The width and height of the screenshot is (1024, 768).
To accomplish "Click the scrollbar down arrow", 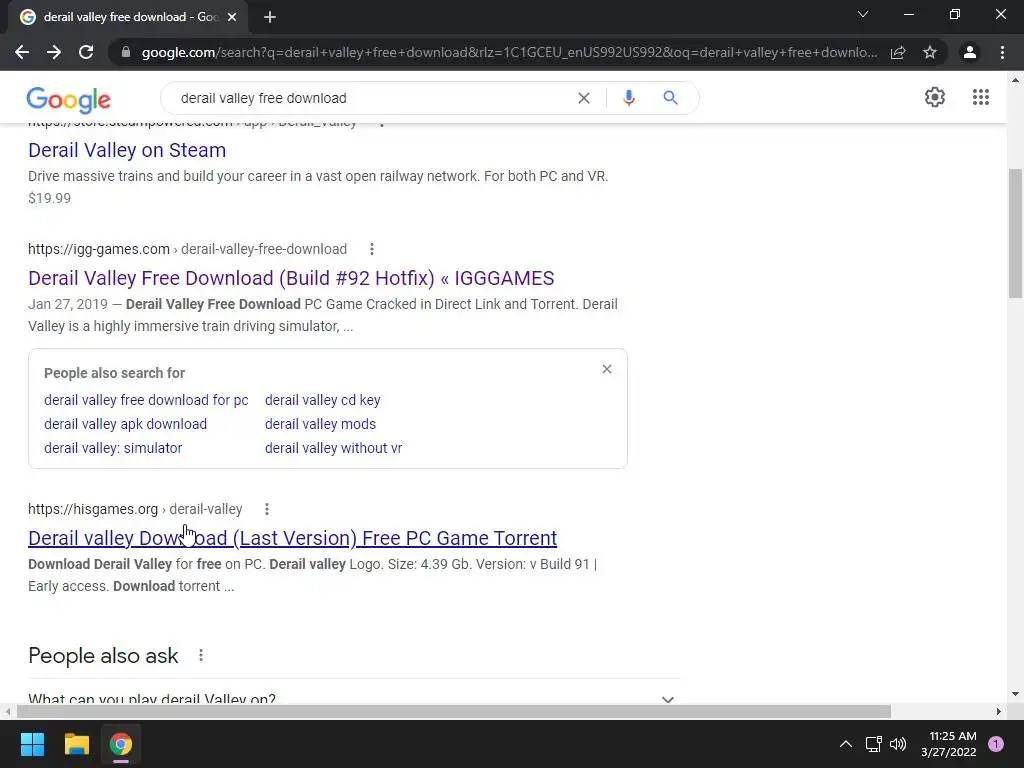I will click(x=1015, y=694).
